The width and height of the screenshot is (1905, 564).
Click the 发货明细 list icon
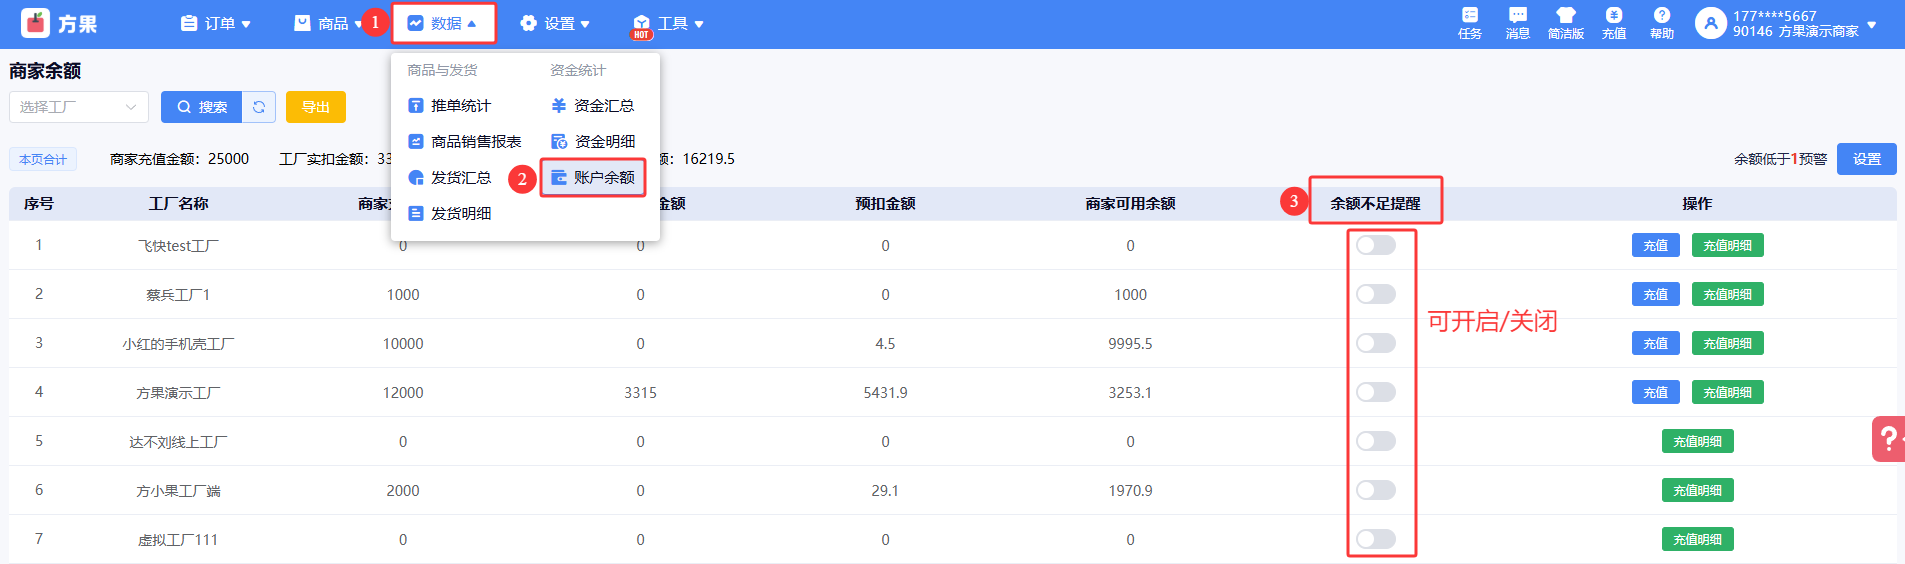[416, 214]
